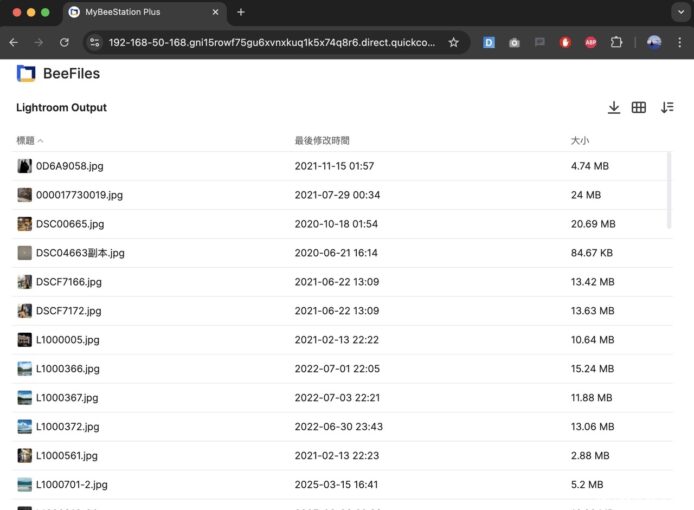Click the camera extension icon in toolbar
The height and width of the screenshot is (510, 694).
[514, 43]
